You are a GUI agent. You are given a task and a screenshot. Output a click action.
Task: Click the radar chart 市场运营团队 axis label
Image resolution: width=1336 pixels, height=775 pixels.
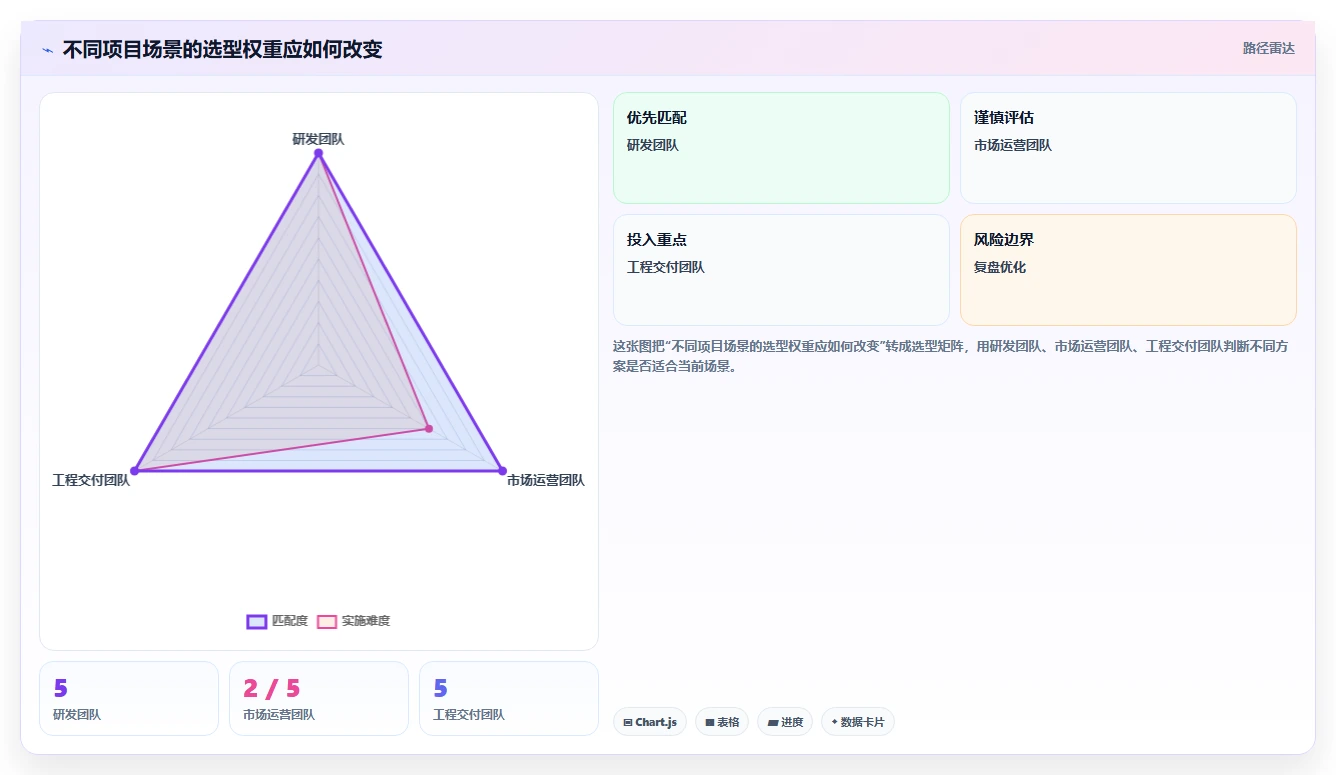click(546, 480)
